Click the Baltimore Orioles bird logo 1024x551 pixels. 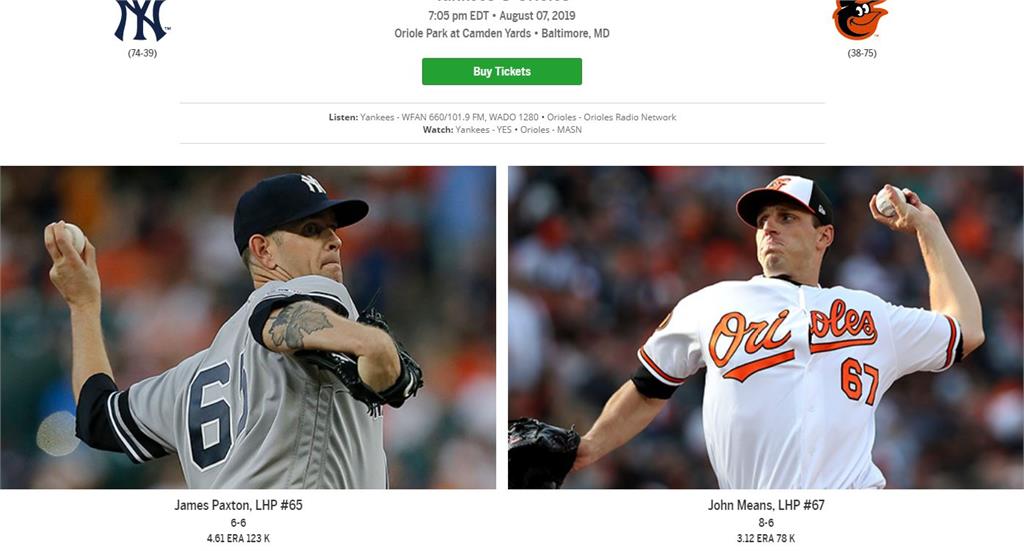coord(860,20)
